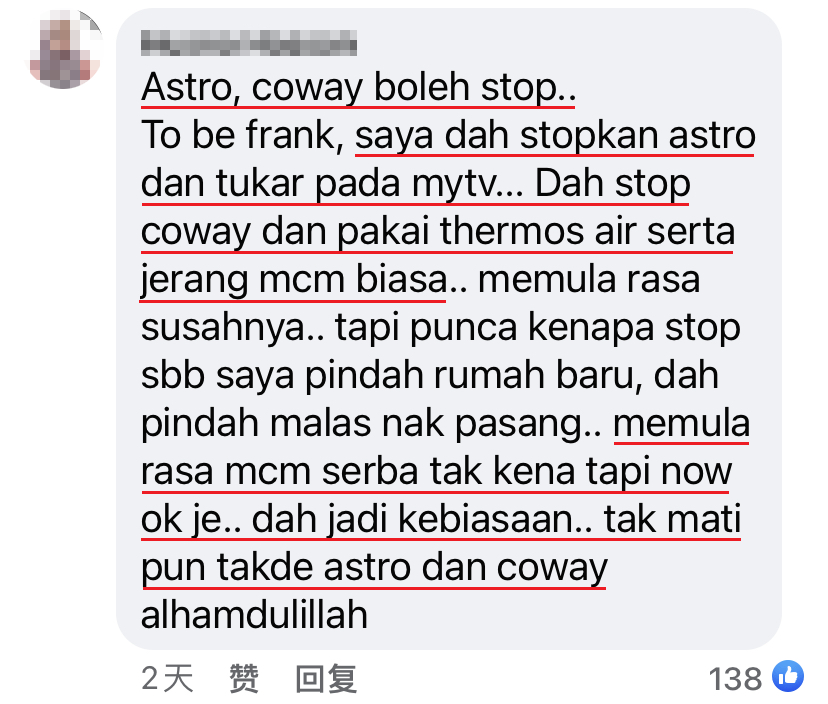Click the line 'Astro, coway boleh stop..'
828x704 pixels.
click(x=358, y=88)
